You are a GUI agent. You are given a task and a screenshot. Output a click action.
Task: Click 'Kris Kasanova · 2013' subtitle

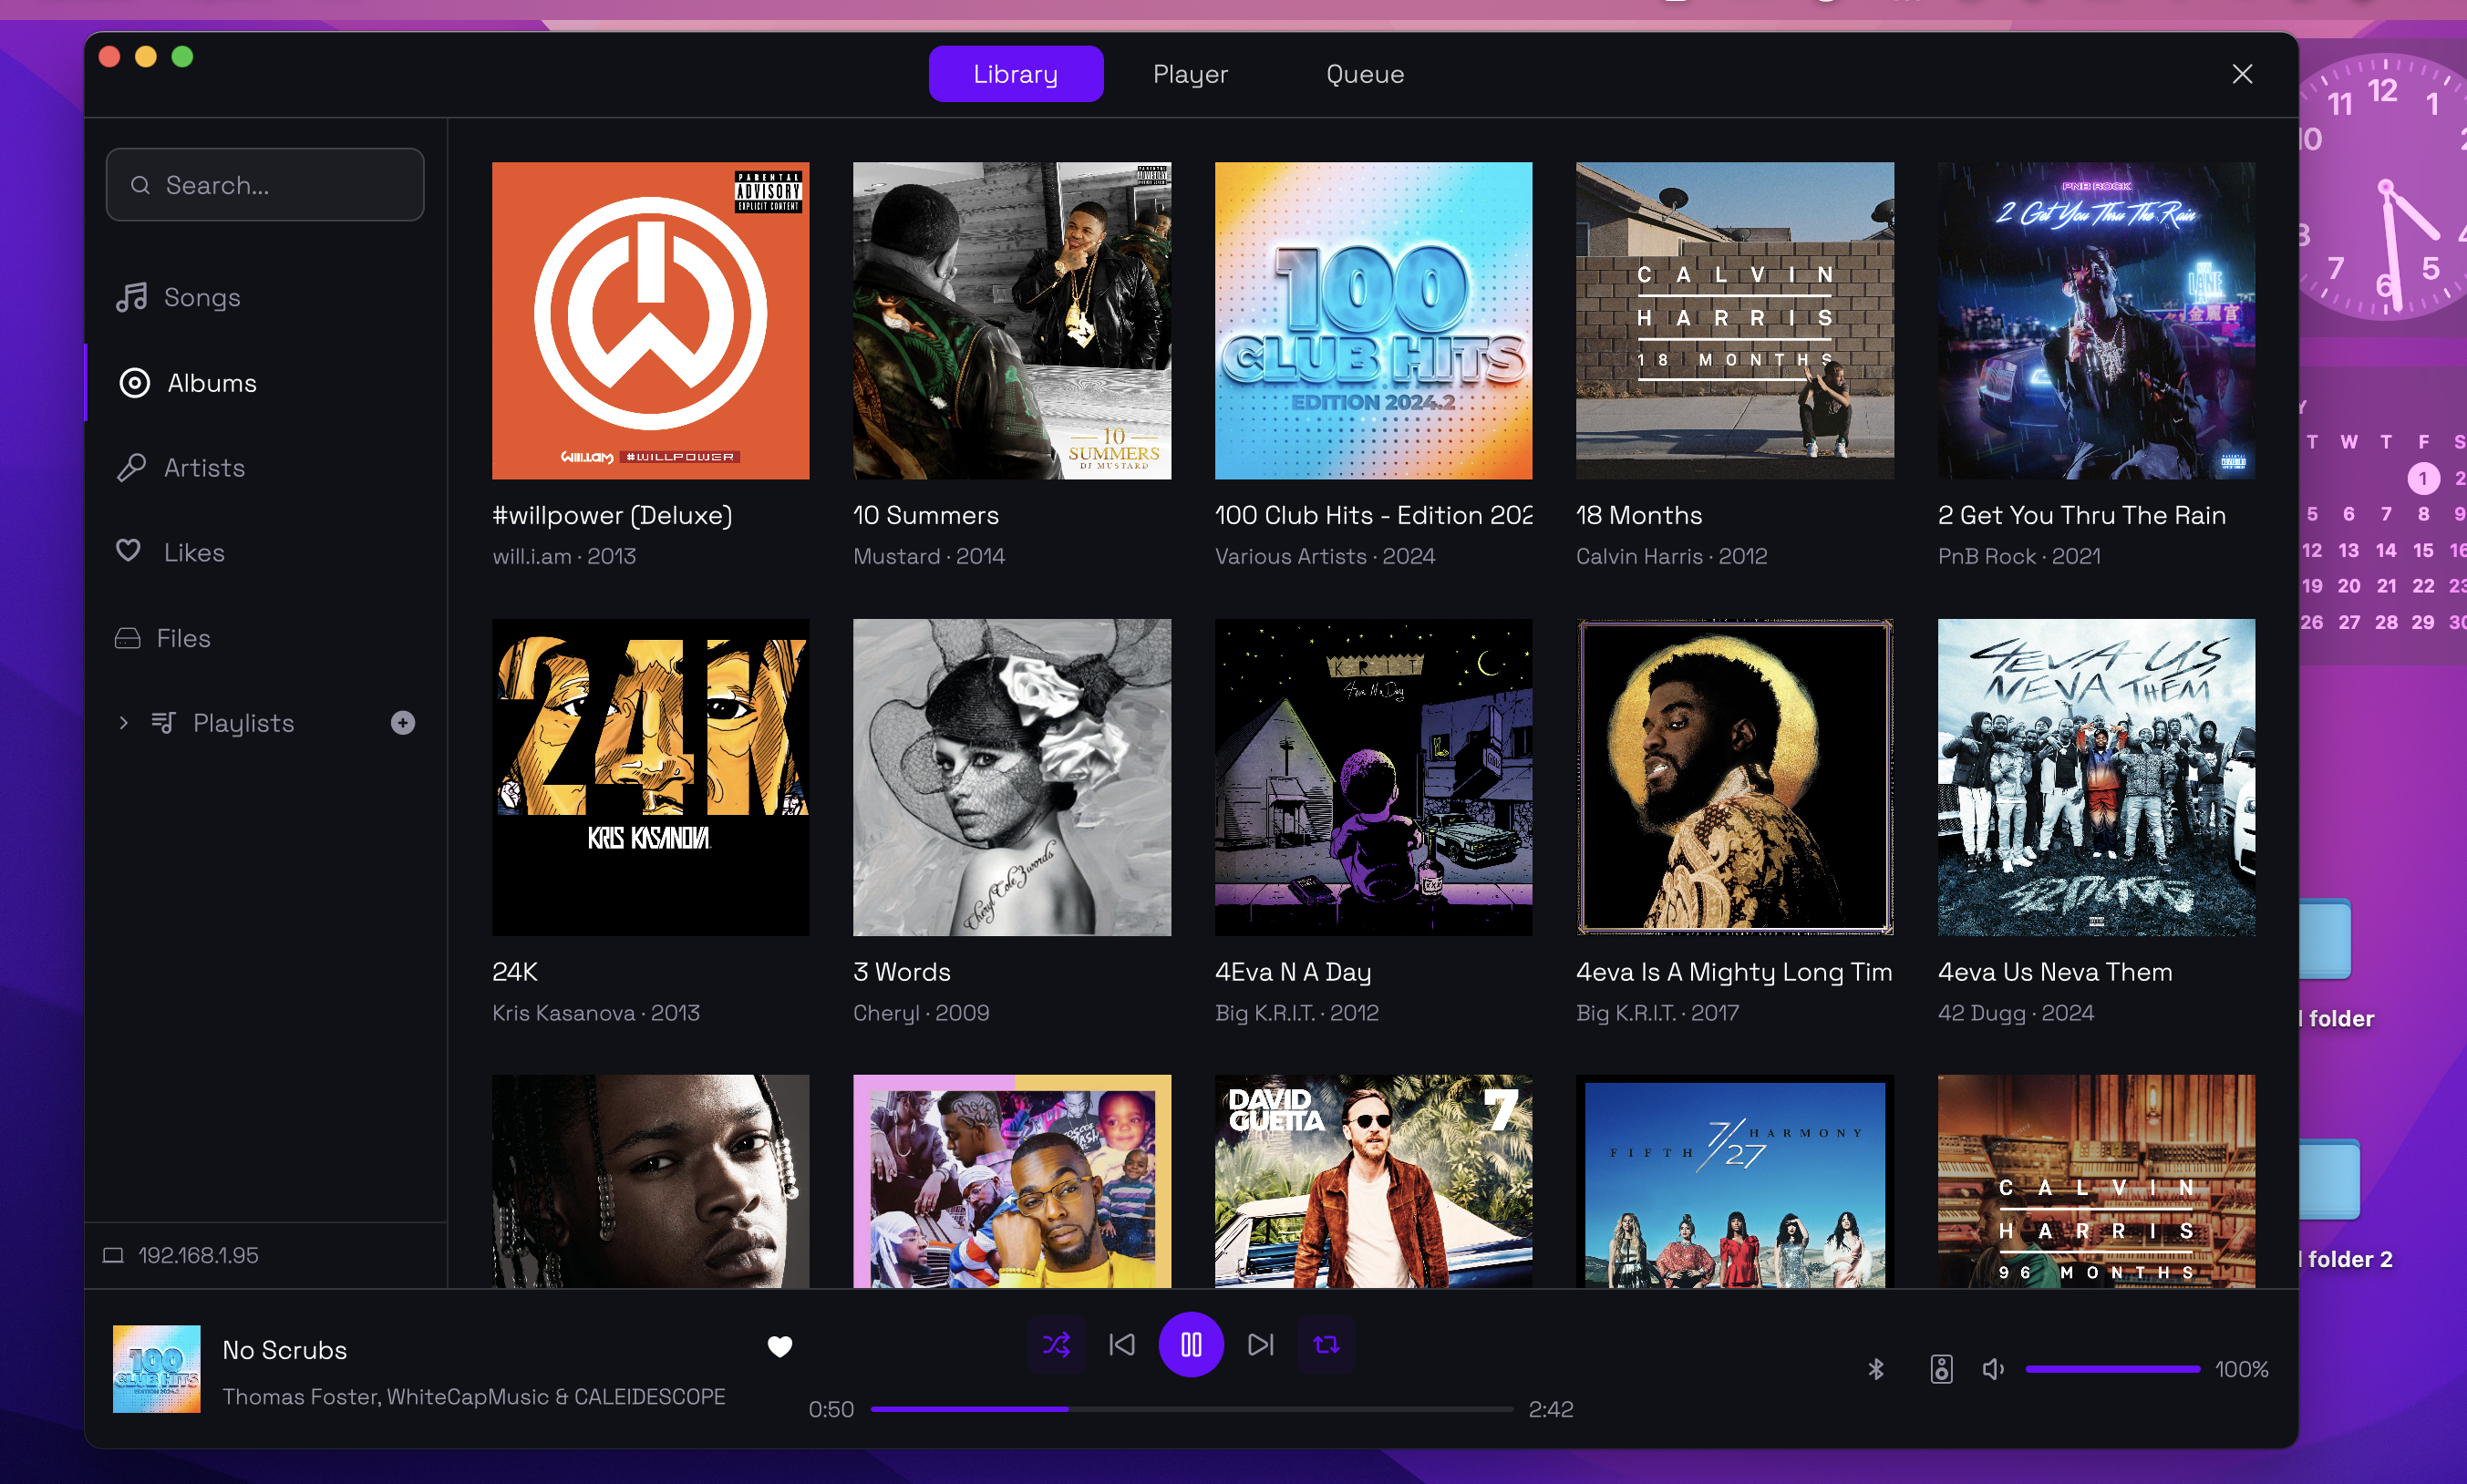[596, 1013]
